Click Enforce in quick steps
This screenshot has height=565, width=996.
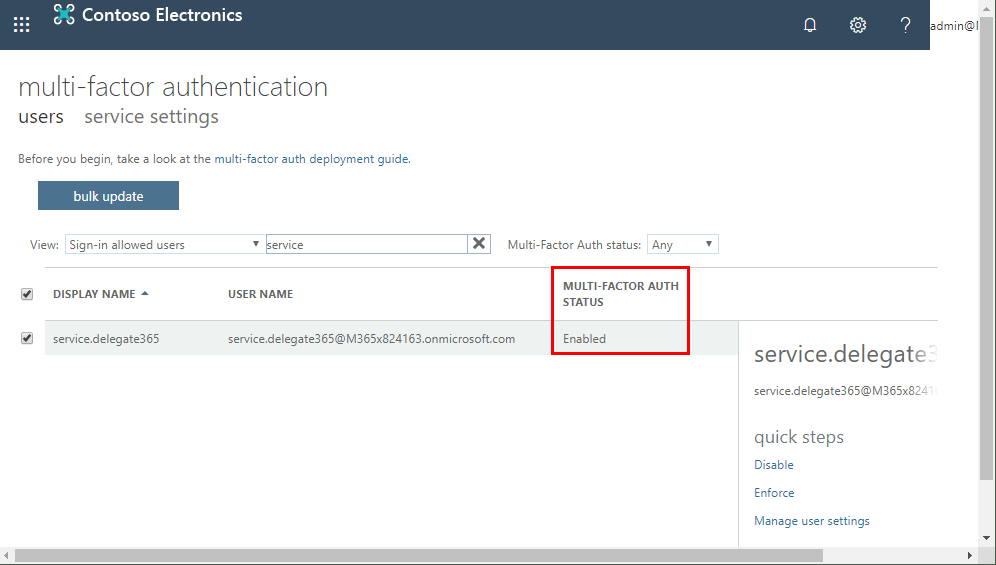tap(774, 493)
